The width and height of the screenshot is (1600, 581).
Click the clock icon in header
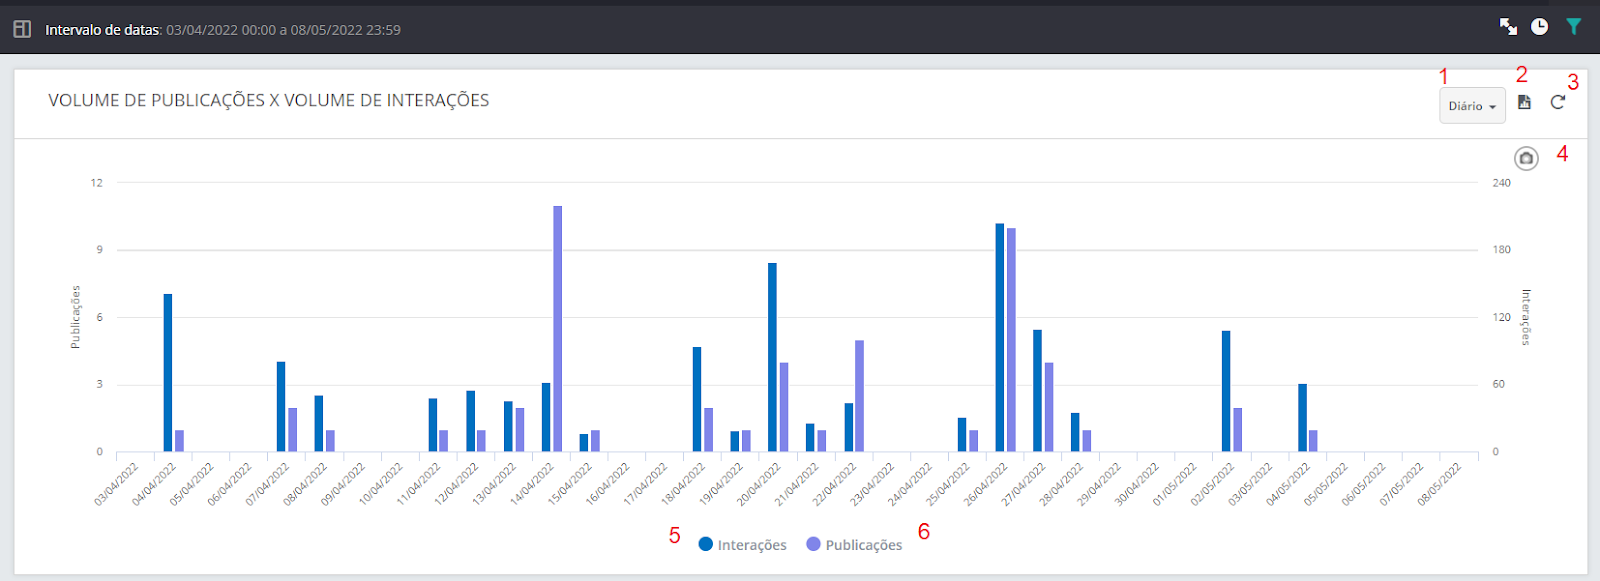(x=1540, y=27)
